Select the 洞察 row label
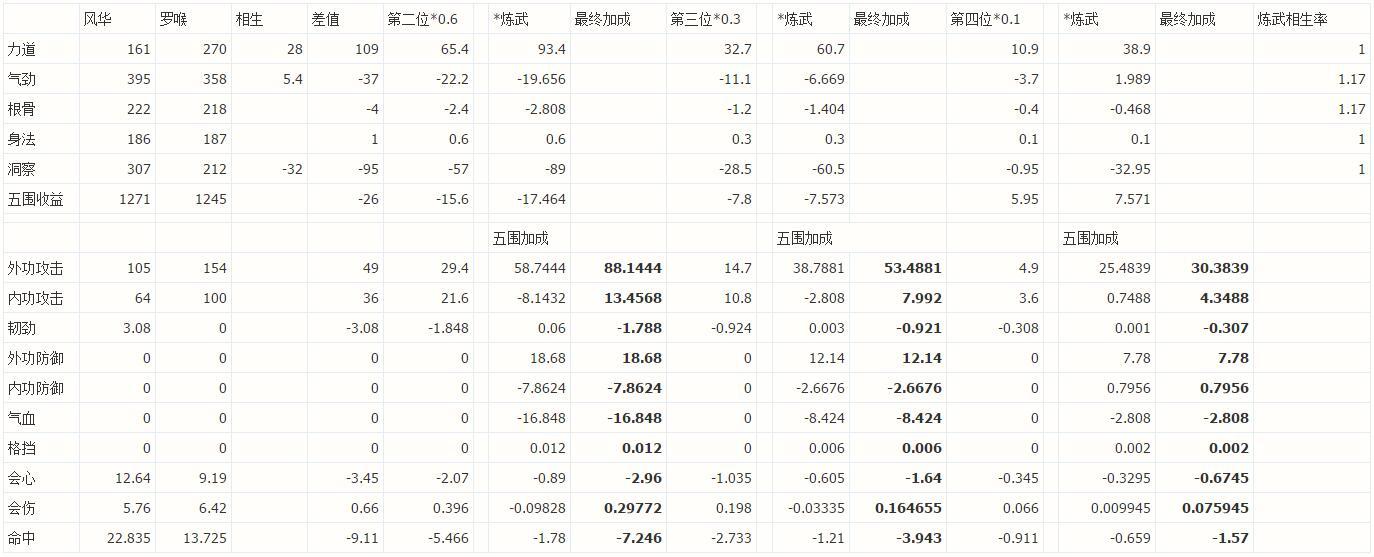This screenshot has height=557, width=1374. pyautogui.click(x=22, y=169)
